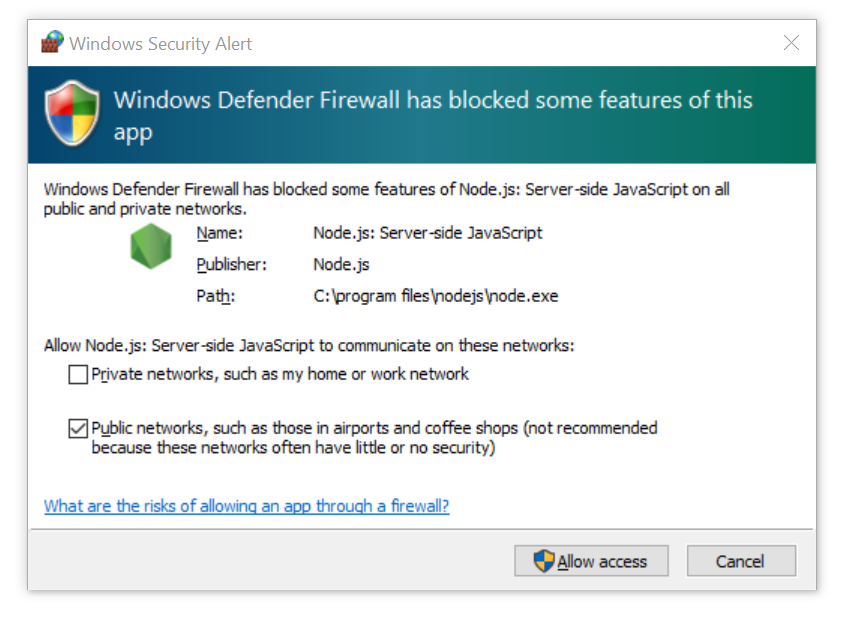
Task: Click the Publisher field label
Action: 231,264
